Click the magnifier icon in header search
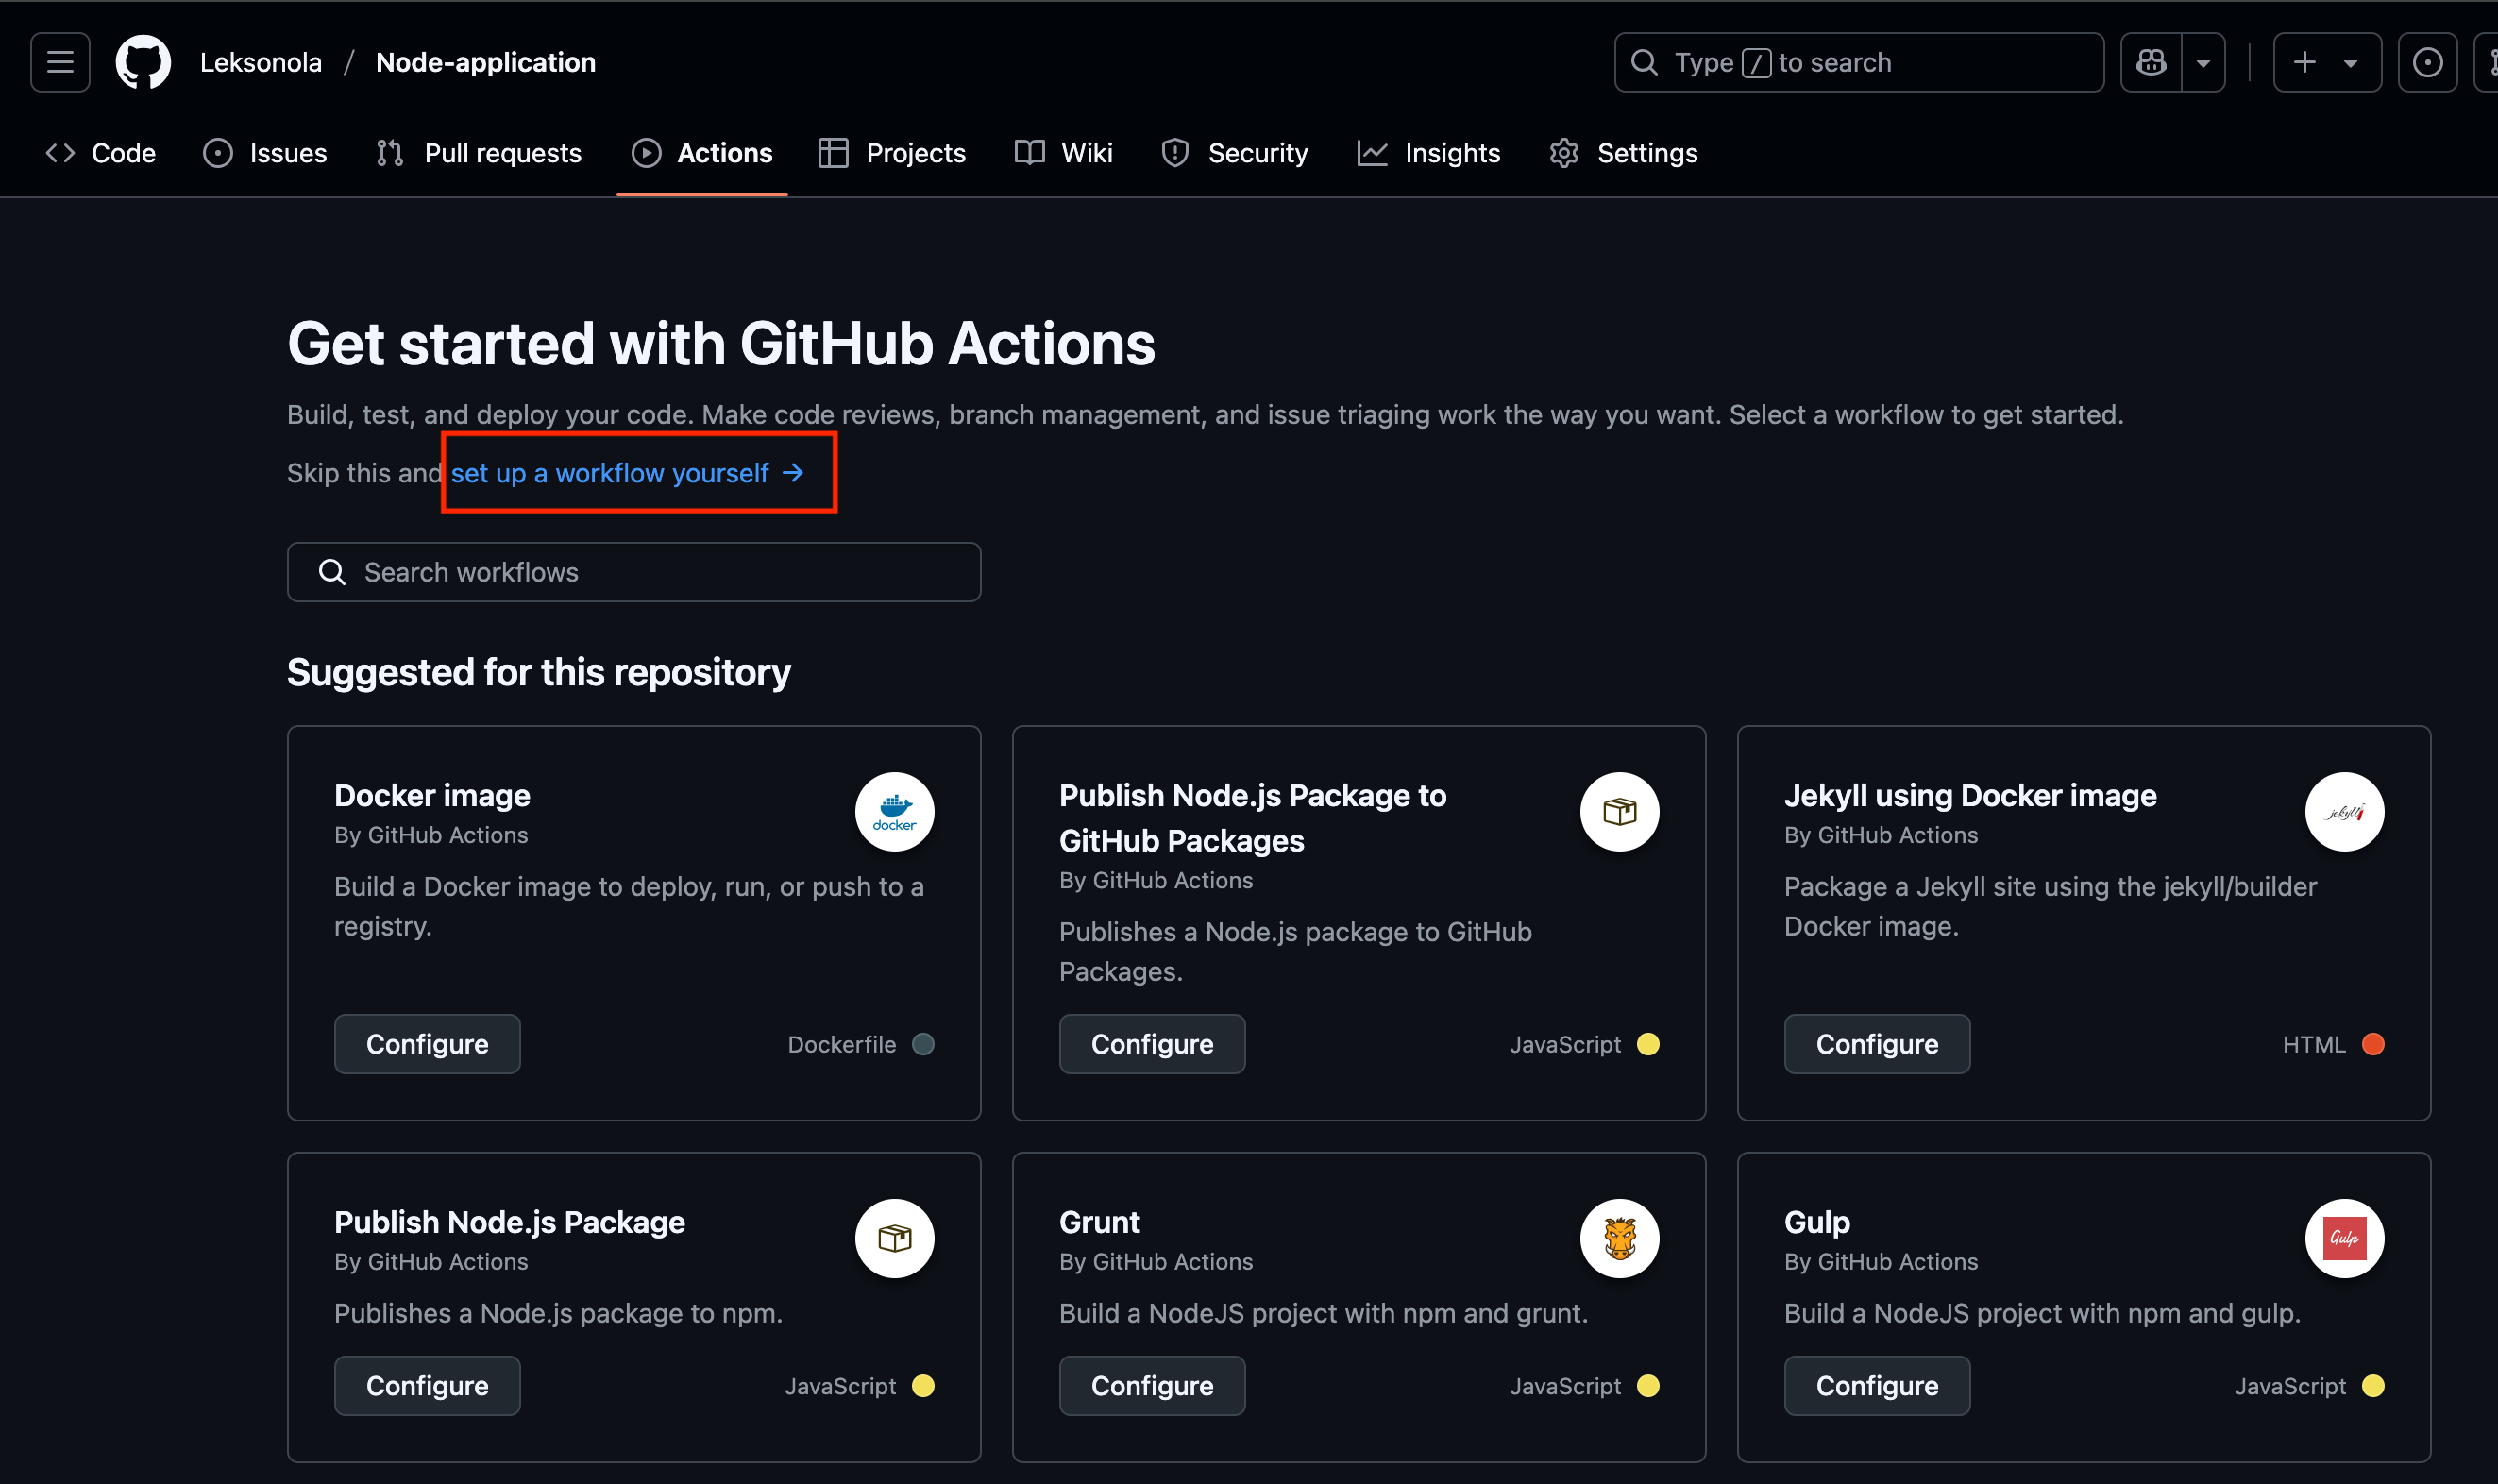The image size is (2498, 1484). pyautogui.click(x=1644, y=62)
